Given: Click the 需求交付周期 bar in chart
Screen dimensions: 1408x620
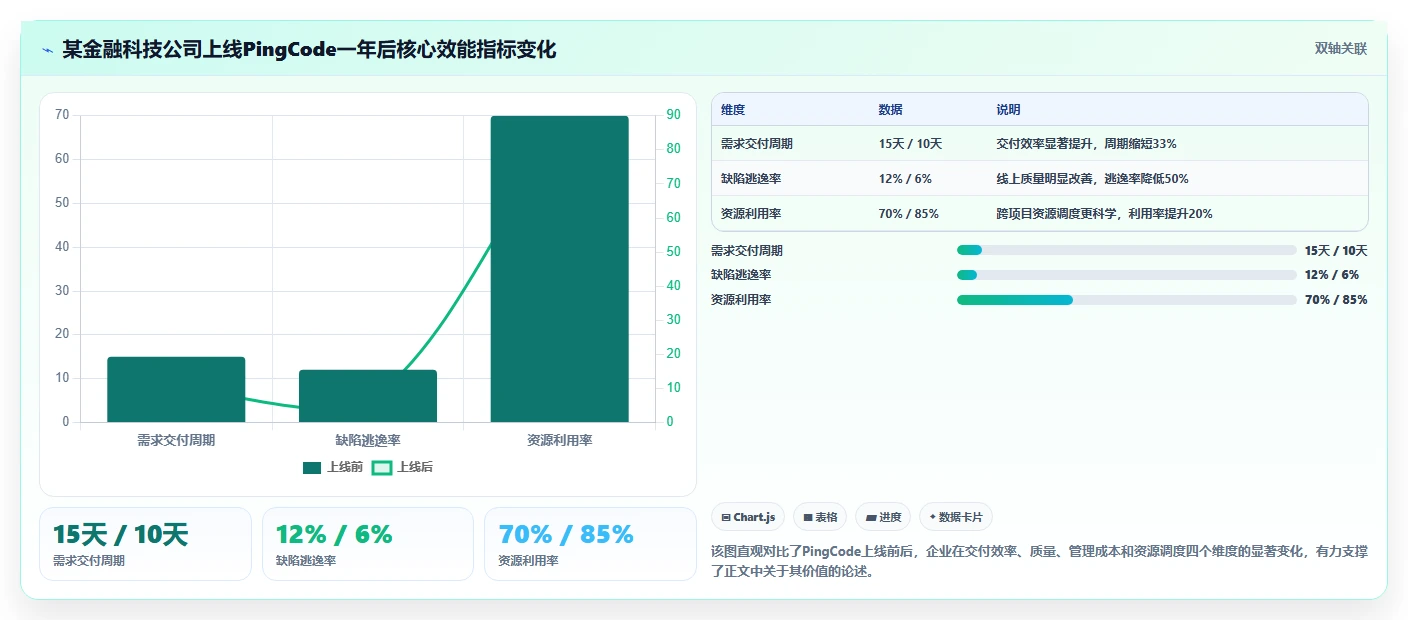Looking at the screenshot, I should click(x=176, y=389).
